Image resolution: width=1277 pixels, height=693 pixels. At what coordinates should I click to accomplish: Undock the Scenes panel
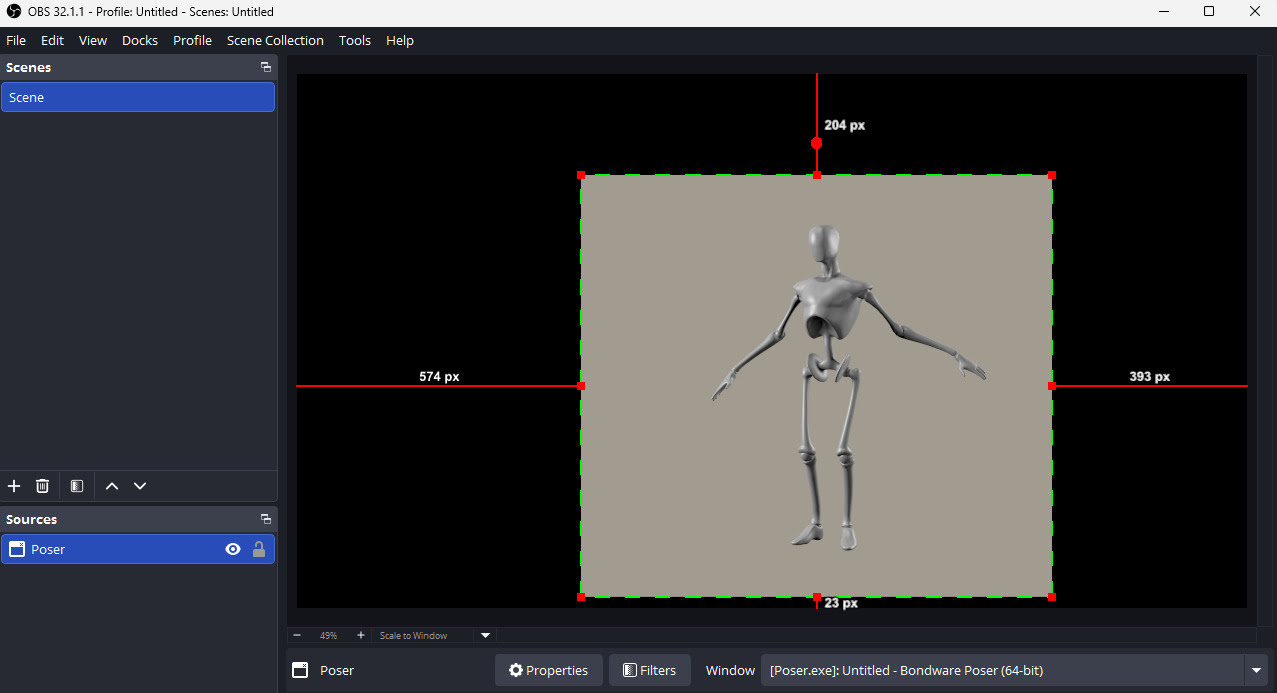click(266, 67)
